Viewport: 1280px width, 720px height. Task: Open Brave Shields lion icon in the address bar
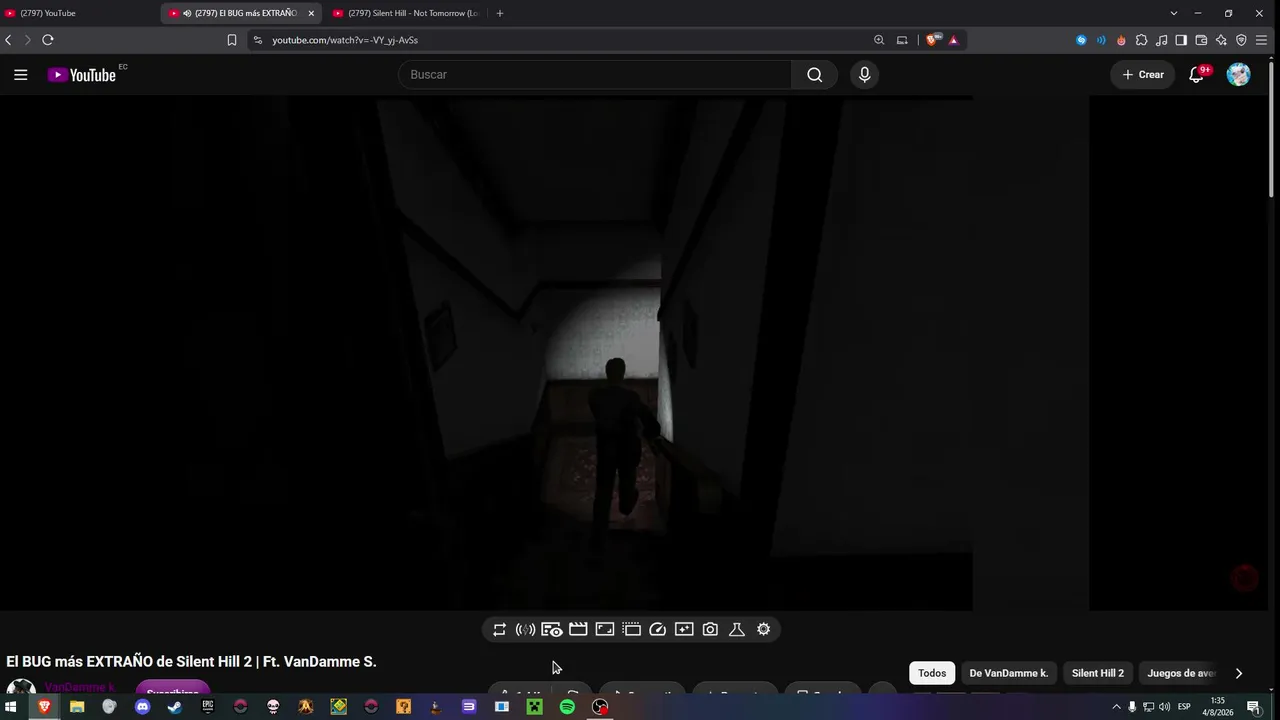932,40
